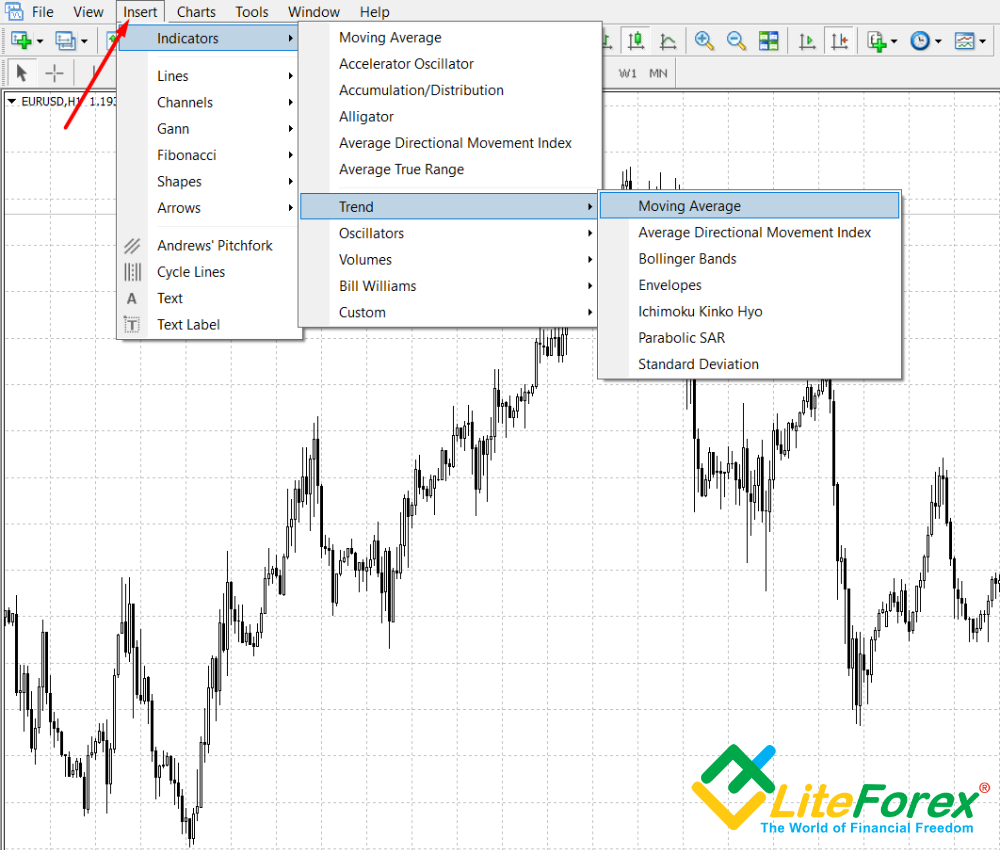Viewport: 1000px width, 850px height.
Task: Select the Crosshair tool
Action: tap(54, 73)
